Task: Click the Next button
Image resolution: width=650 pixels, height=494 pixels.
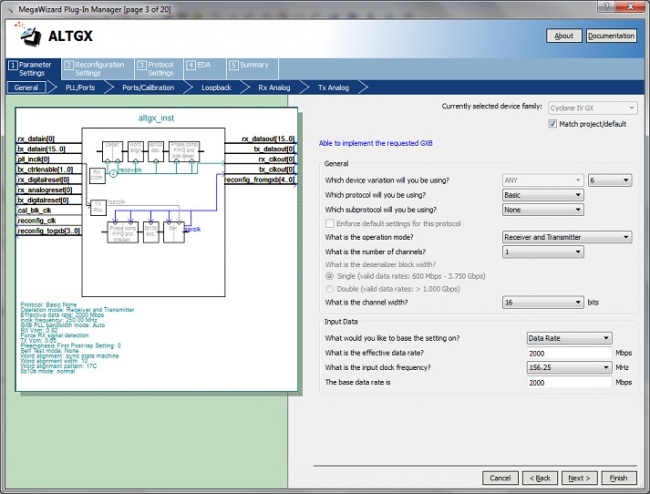Action: click(579, 478)
